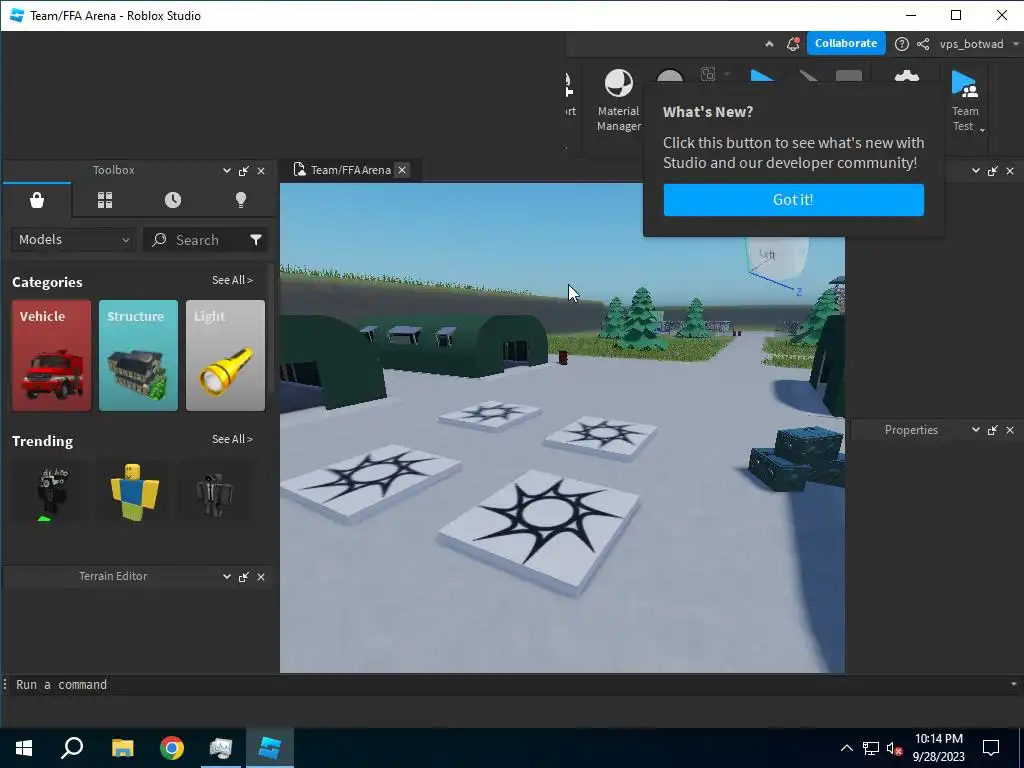
Task: Open the Inventory grid tab in Toolbox
Action: tap(105, 200)
